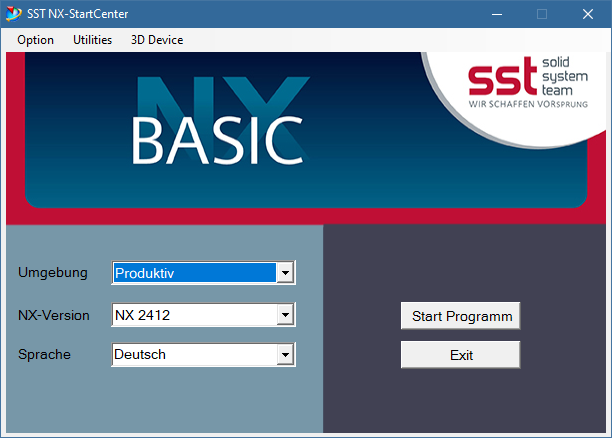Click the NX-Version label
This screenshot has height=438, width=612.
(x=54, y=315)
